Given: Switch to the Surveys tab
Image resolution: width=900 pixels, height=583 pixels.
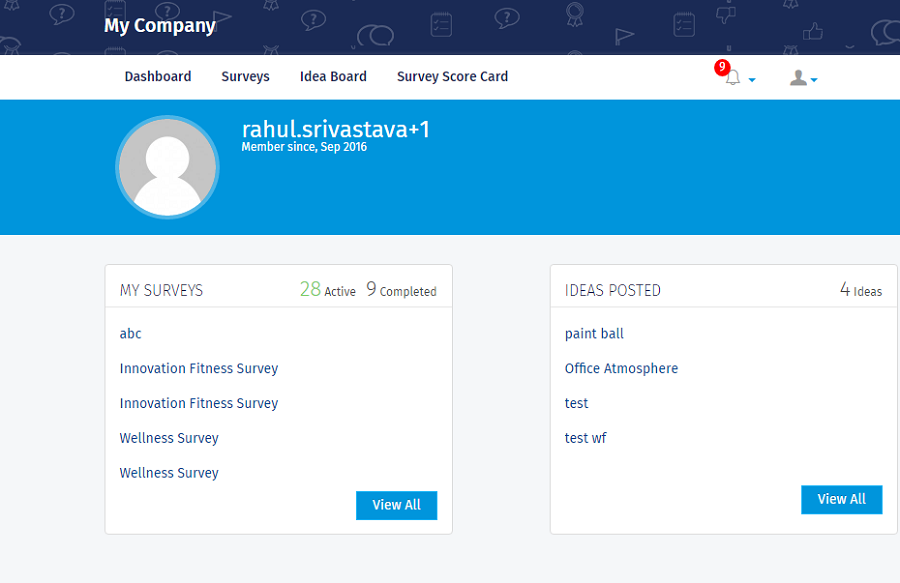Looking at the screenshot, I should click(245, 76).
